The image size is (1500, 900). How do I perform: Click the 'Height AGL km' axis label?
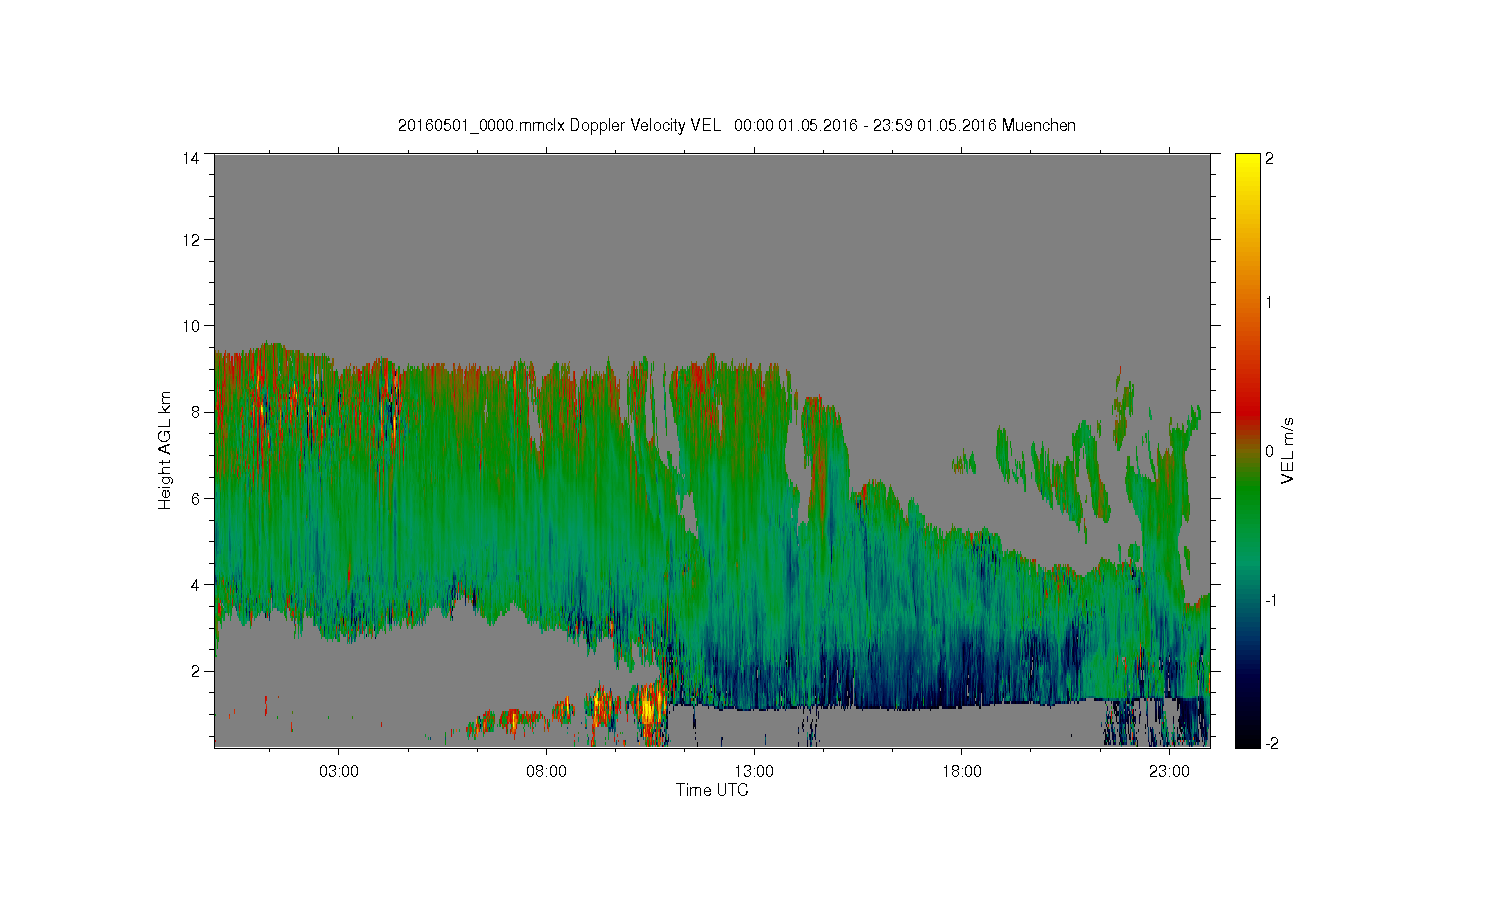pyautogui.click(x=165, y=450)
